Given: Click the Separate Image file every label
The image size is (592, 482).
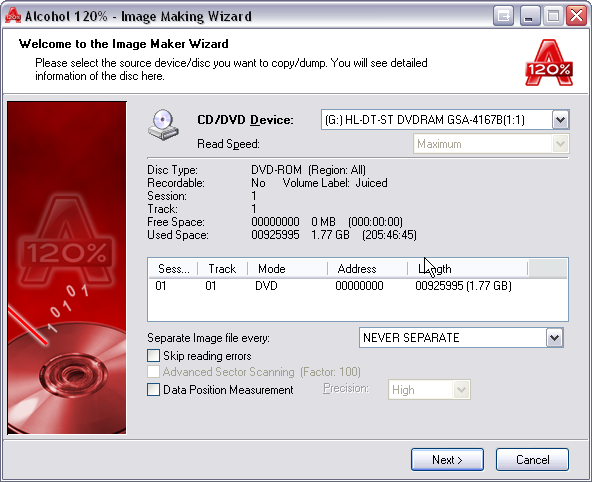Looking at the screenshot, I should [x=208, y=338].
